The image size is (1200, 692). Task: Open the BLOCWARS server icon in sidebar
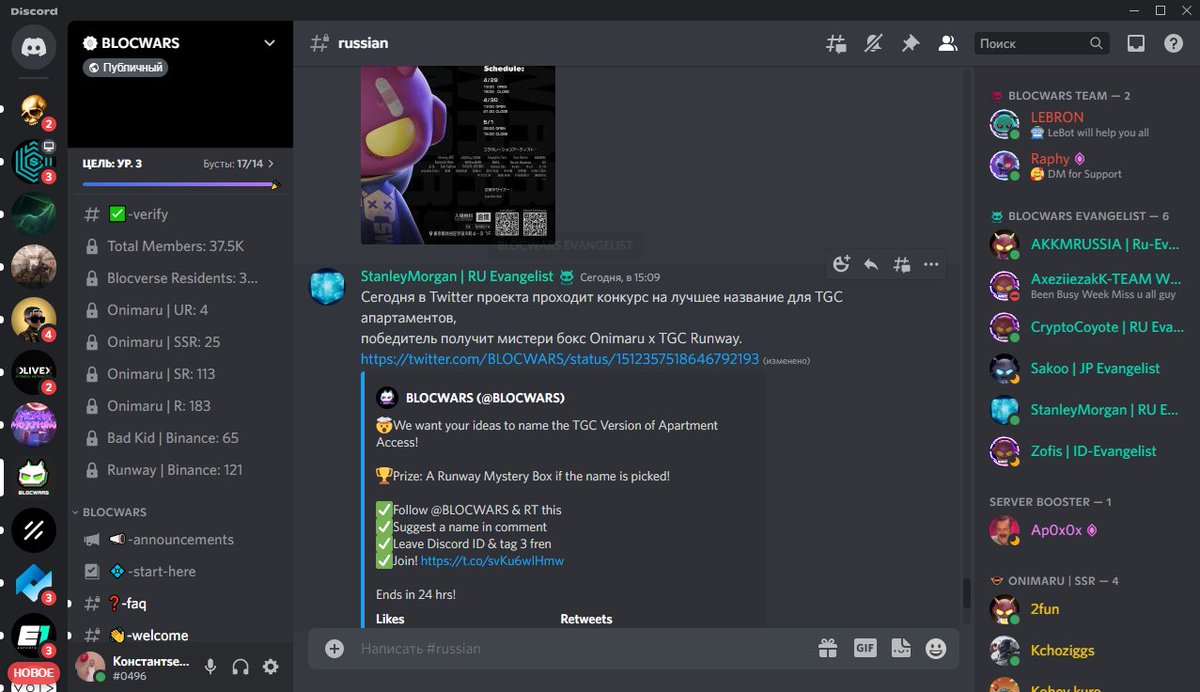(34, 478)
